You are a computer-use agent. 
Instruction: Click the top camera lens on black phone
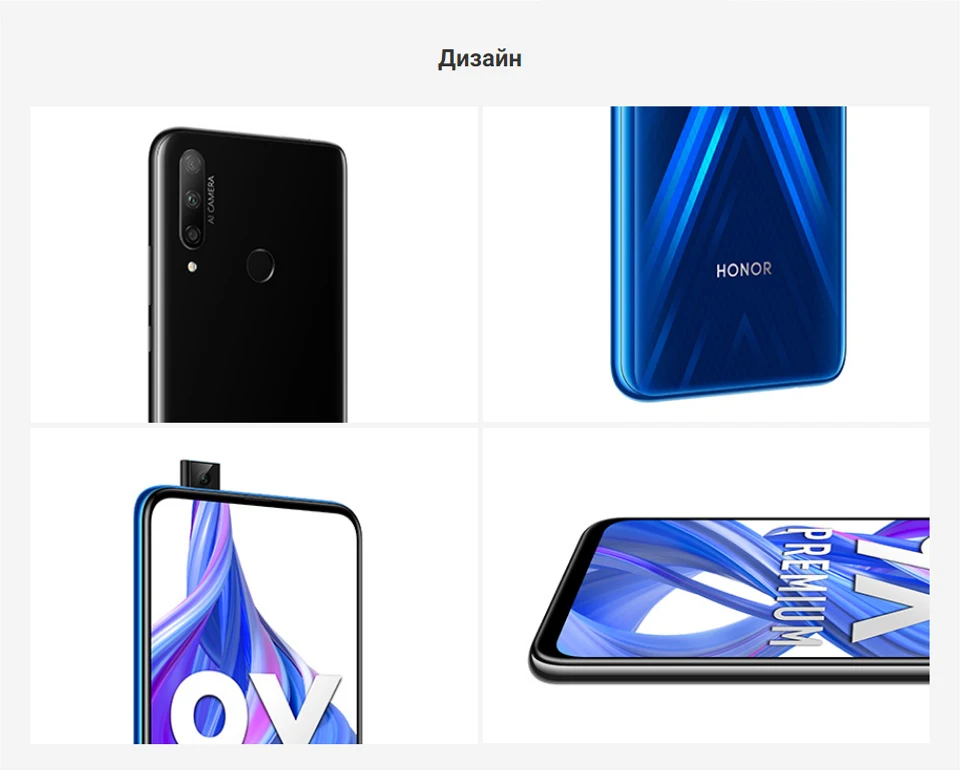pyautogui.click(x=193, y=164)
